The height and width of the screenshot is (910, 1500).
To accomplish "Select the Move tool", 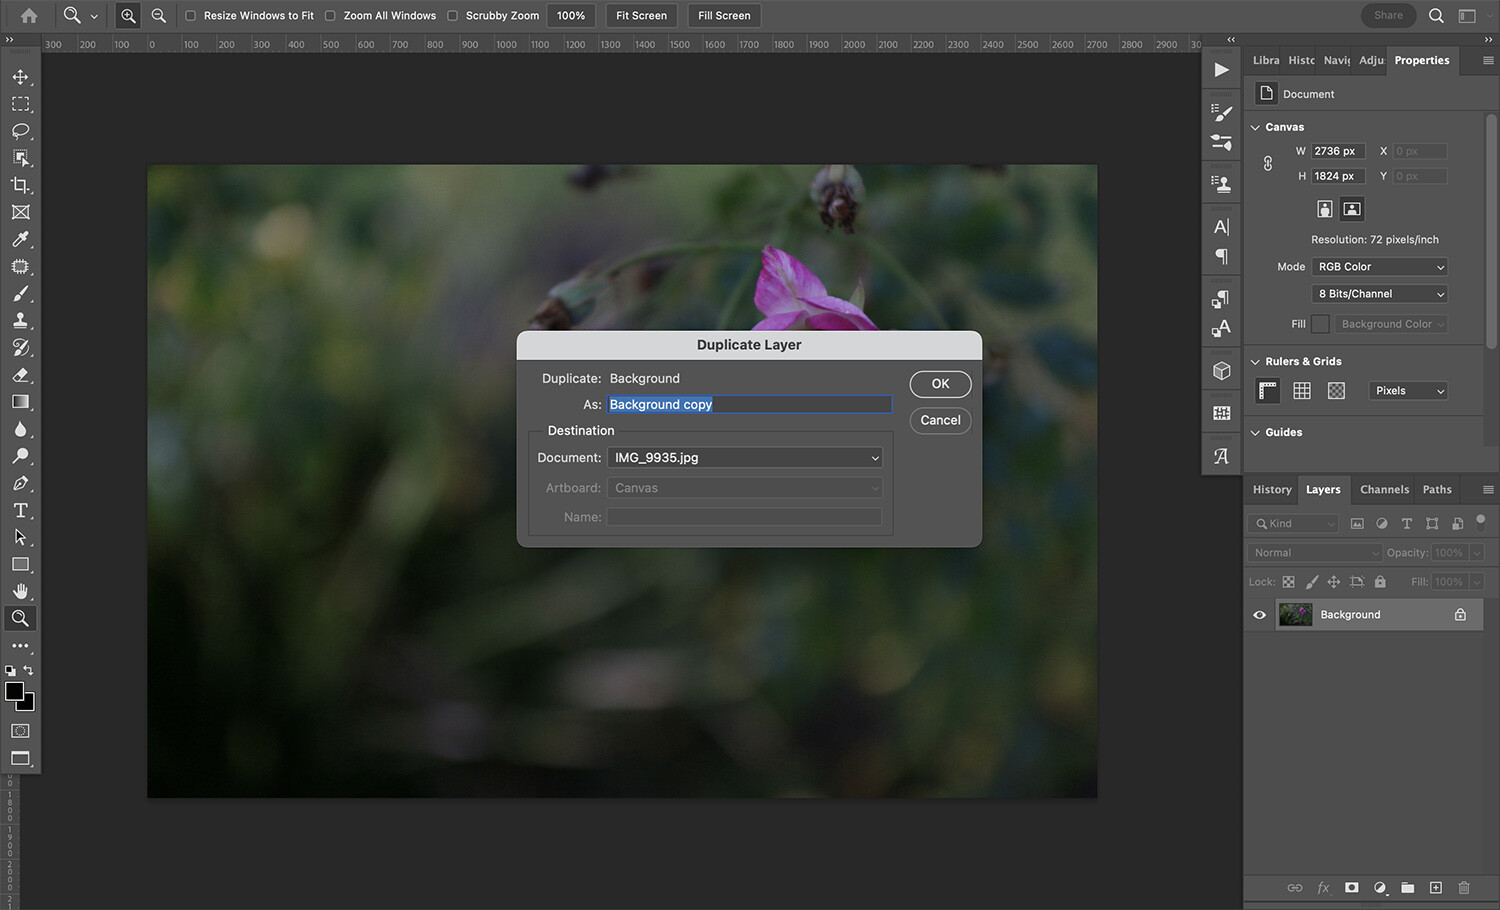I will pyautogui.click(x=21, y=77).
